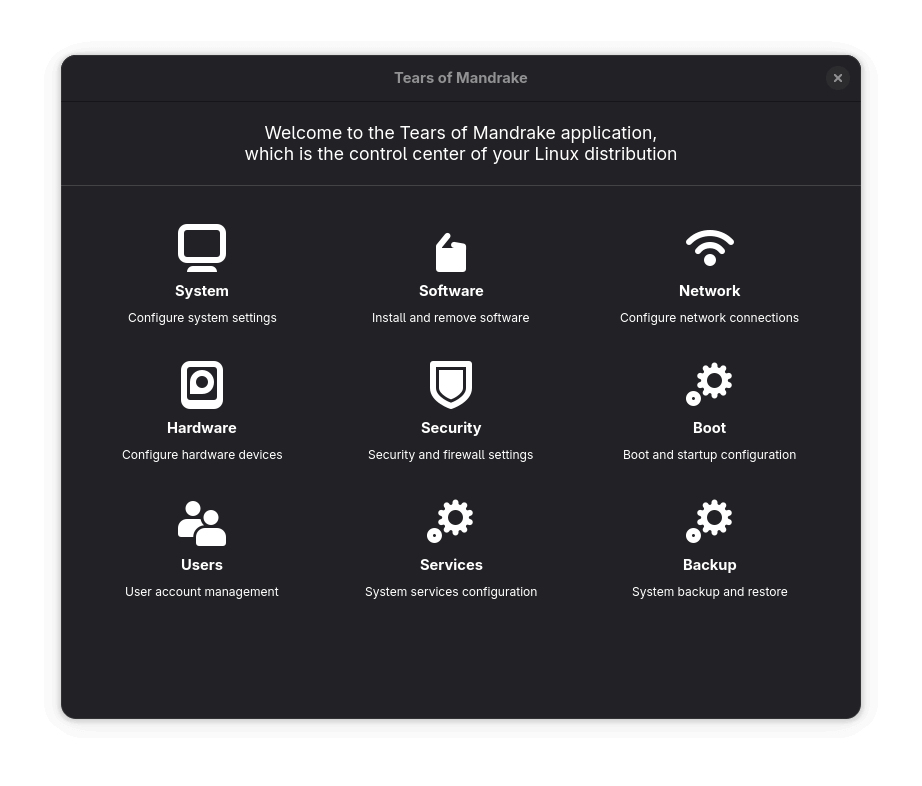Click "Configure network connections" description
Screen dimensions: 922x786
click(x=709, y=318)
